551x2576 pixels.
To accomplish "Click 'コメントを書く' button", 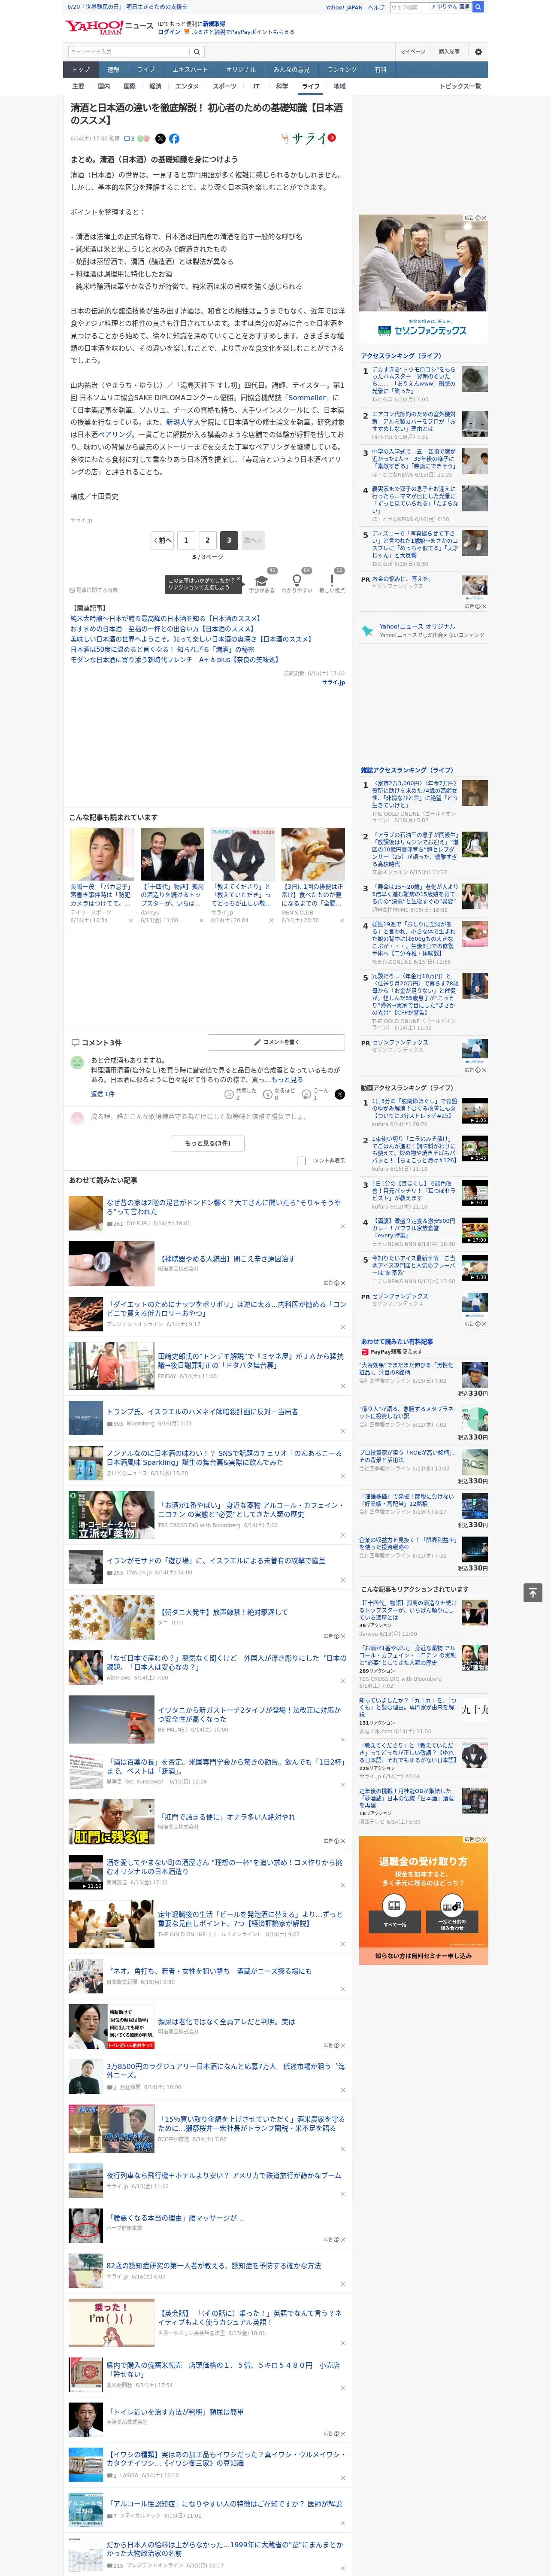I will (276, 1042).
